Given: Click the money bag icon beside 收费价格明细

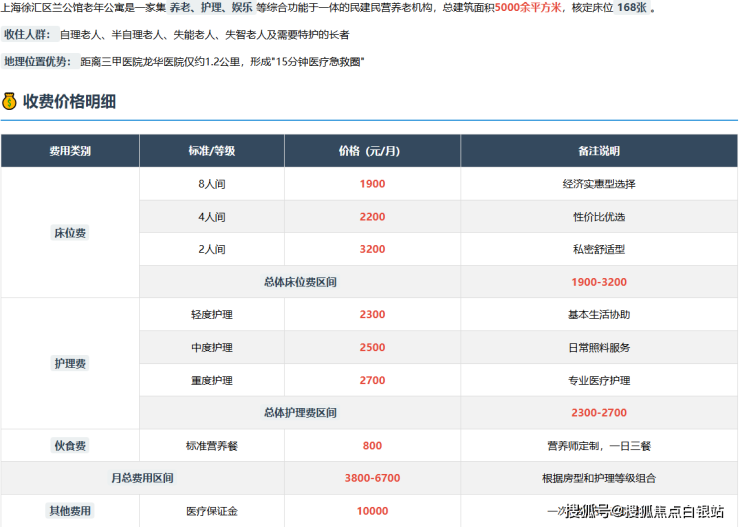Looking at the screenshot, I should pos(10,101).
